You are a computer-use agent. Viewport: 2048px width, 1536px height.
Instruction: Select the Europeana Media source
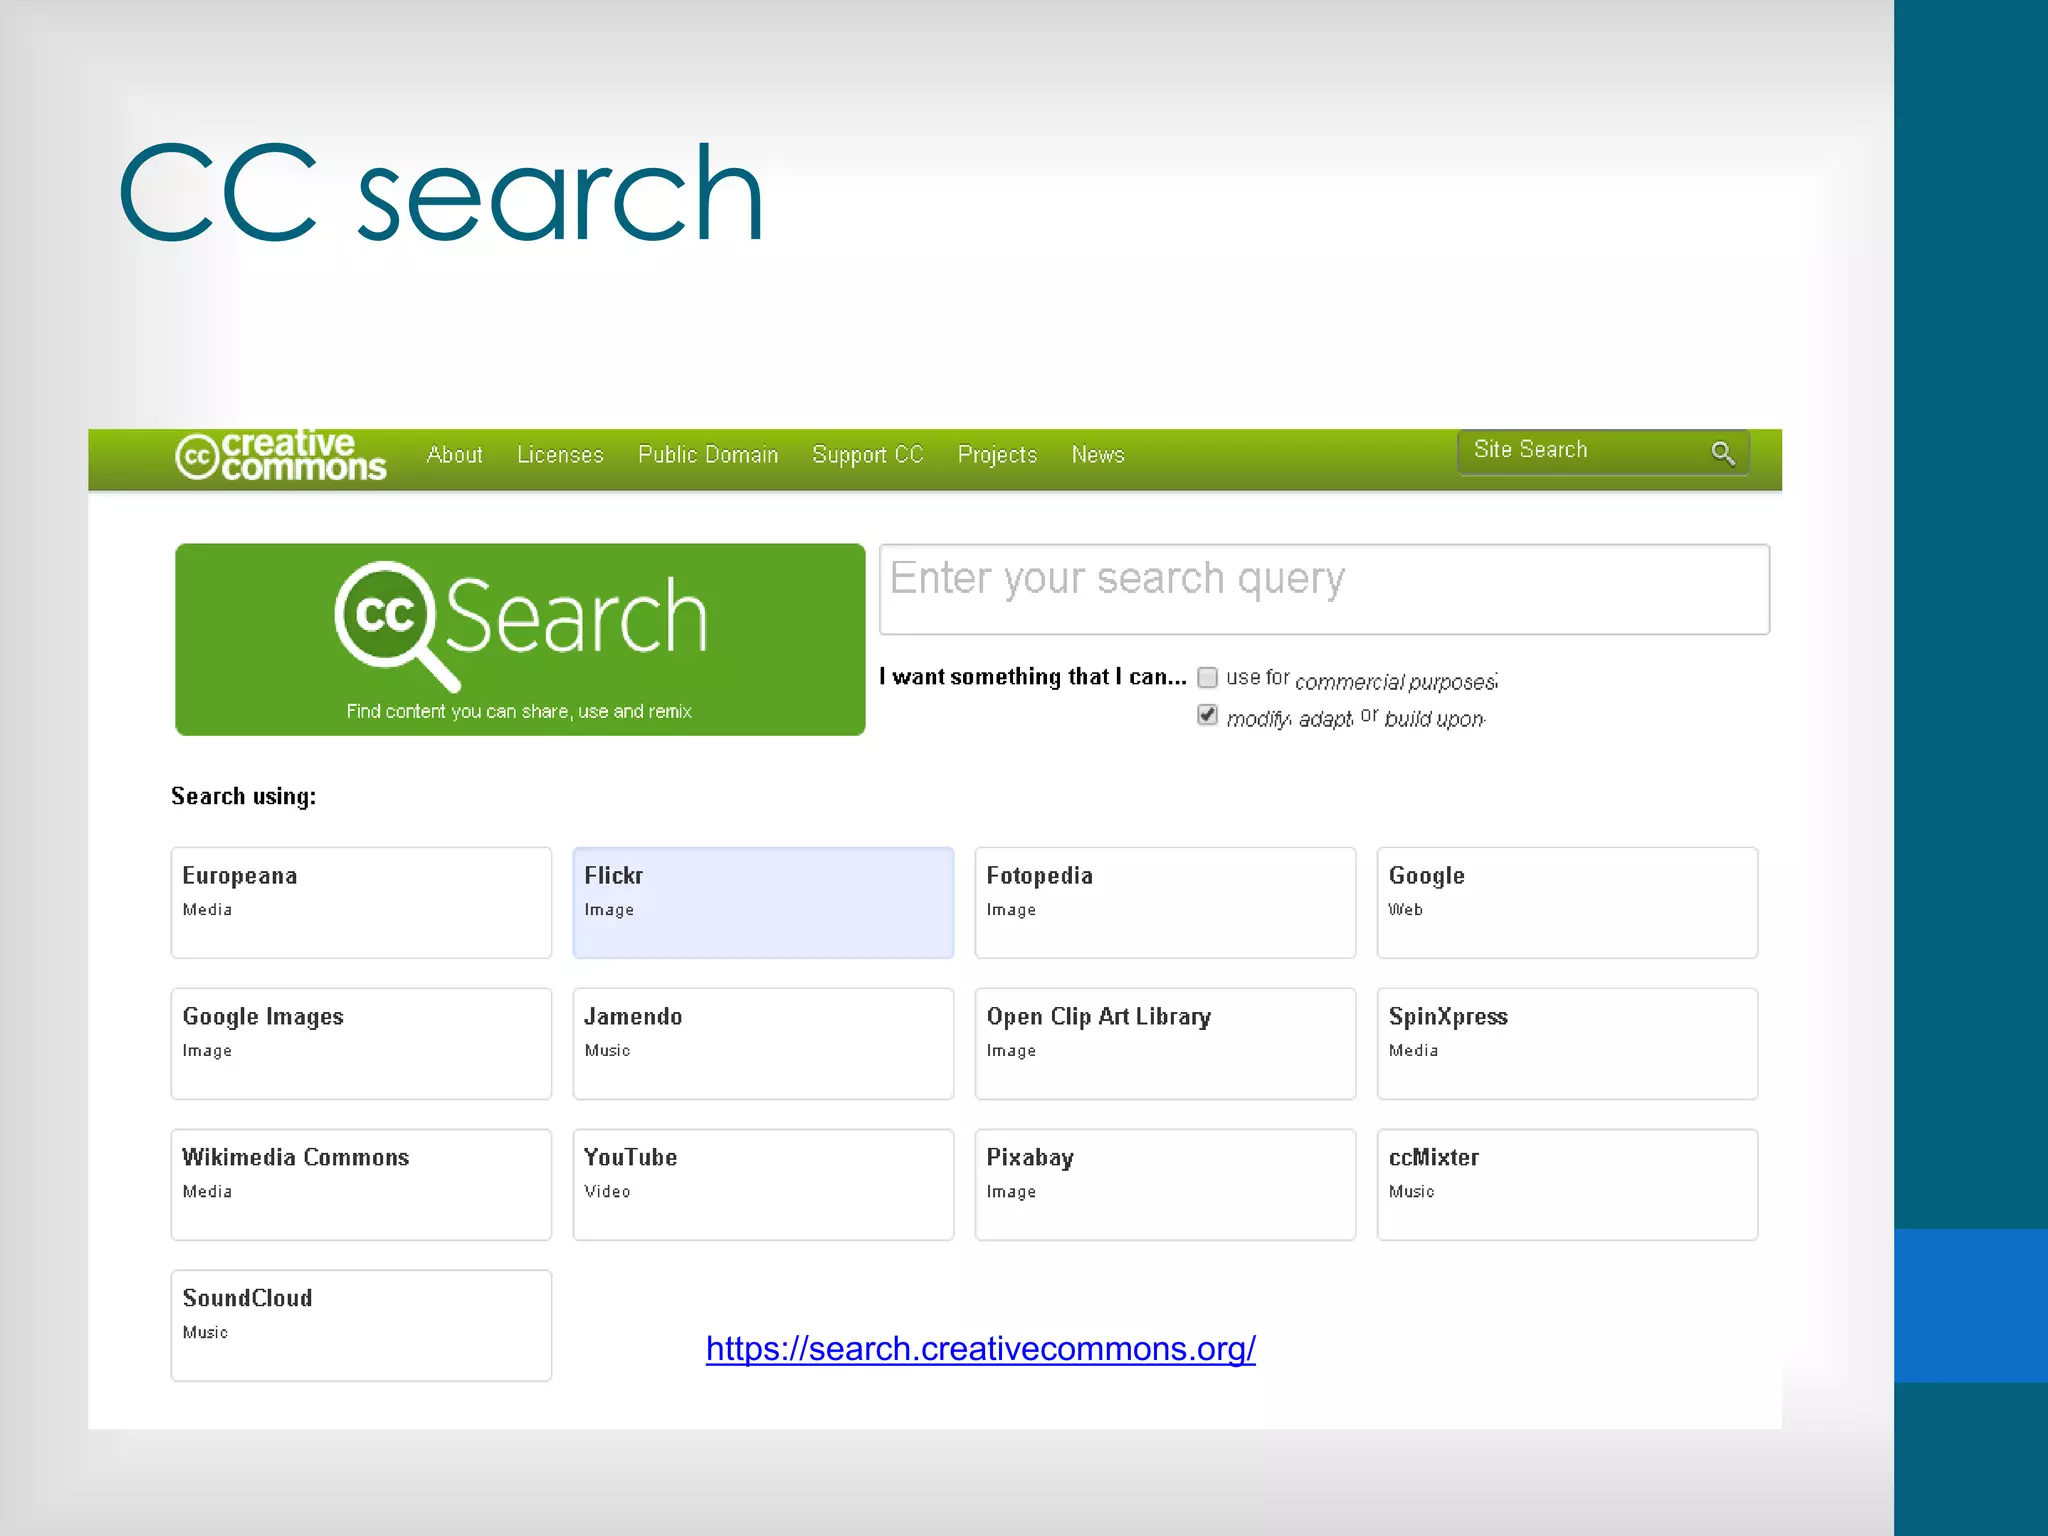pos(361,903)
